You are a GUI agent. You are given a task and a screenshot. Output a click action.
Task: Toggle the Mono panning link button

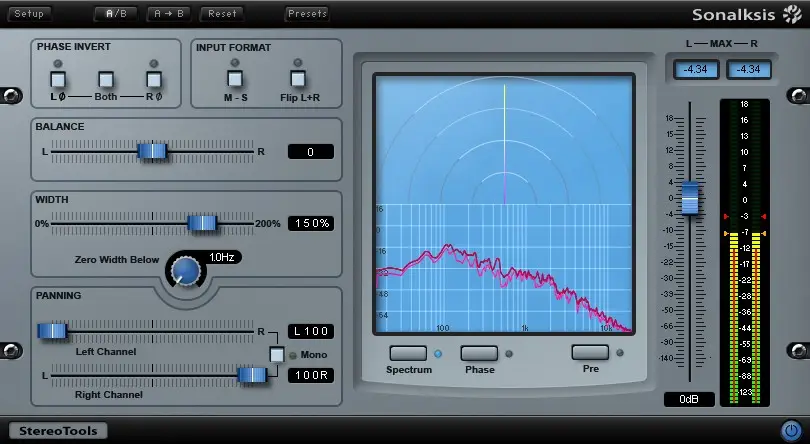[x=277, y=355]
